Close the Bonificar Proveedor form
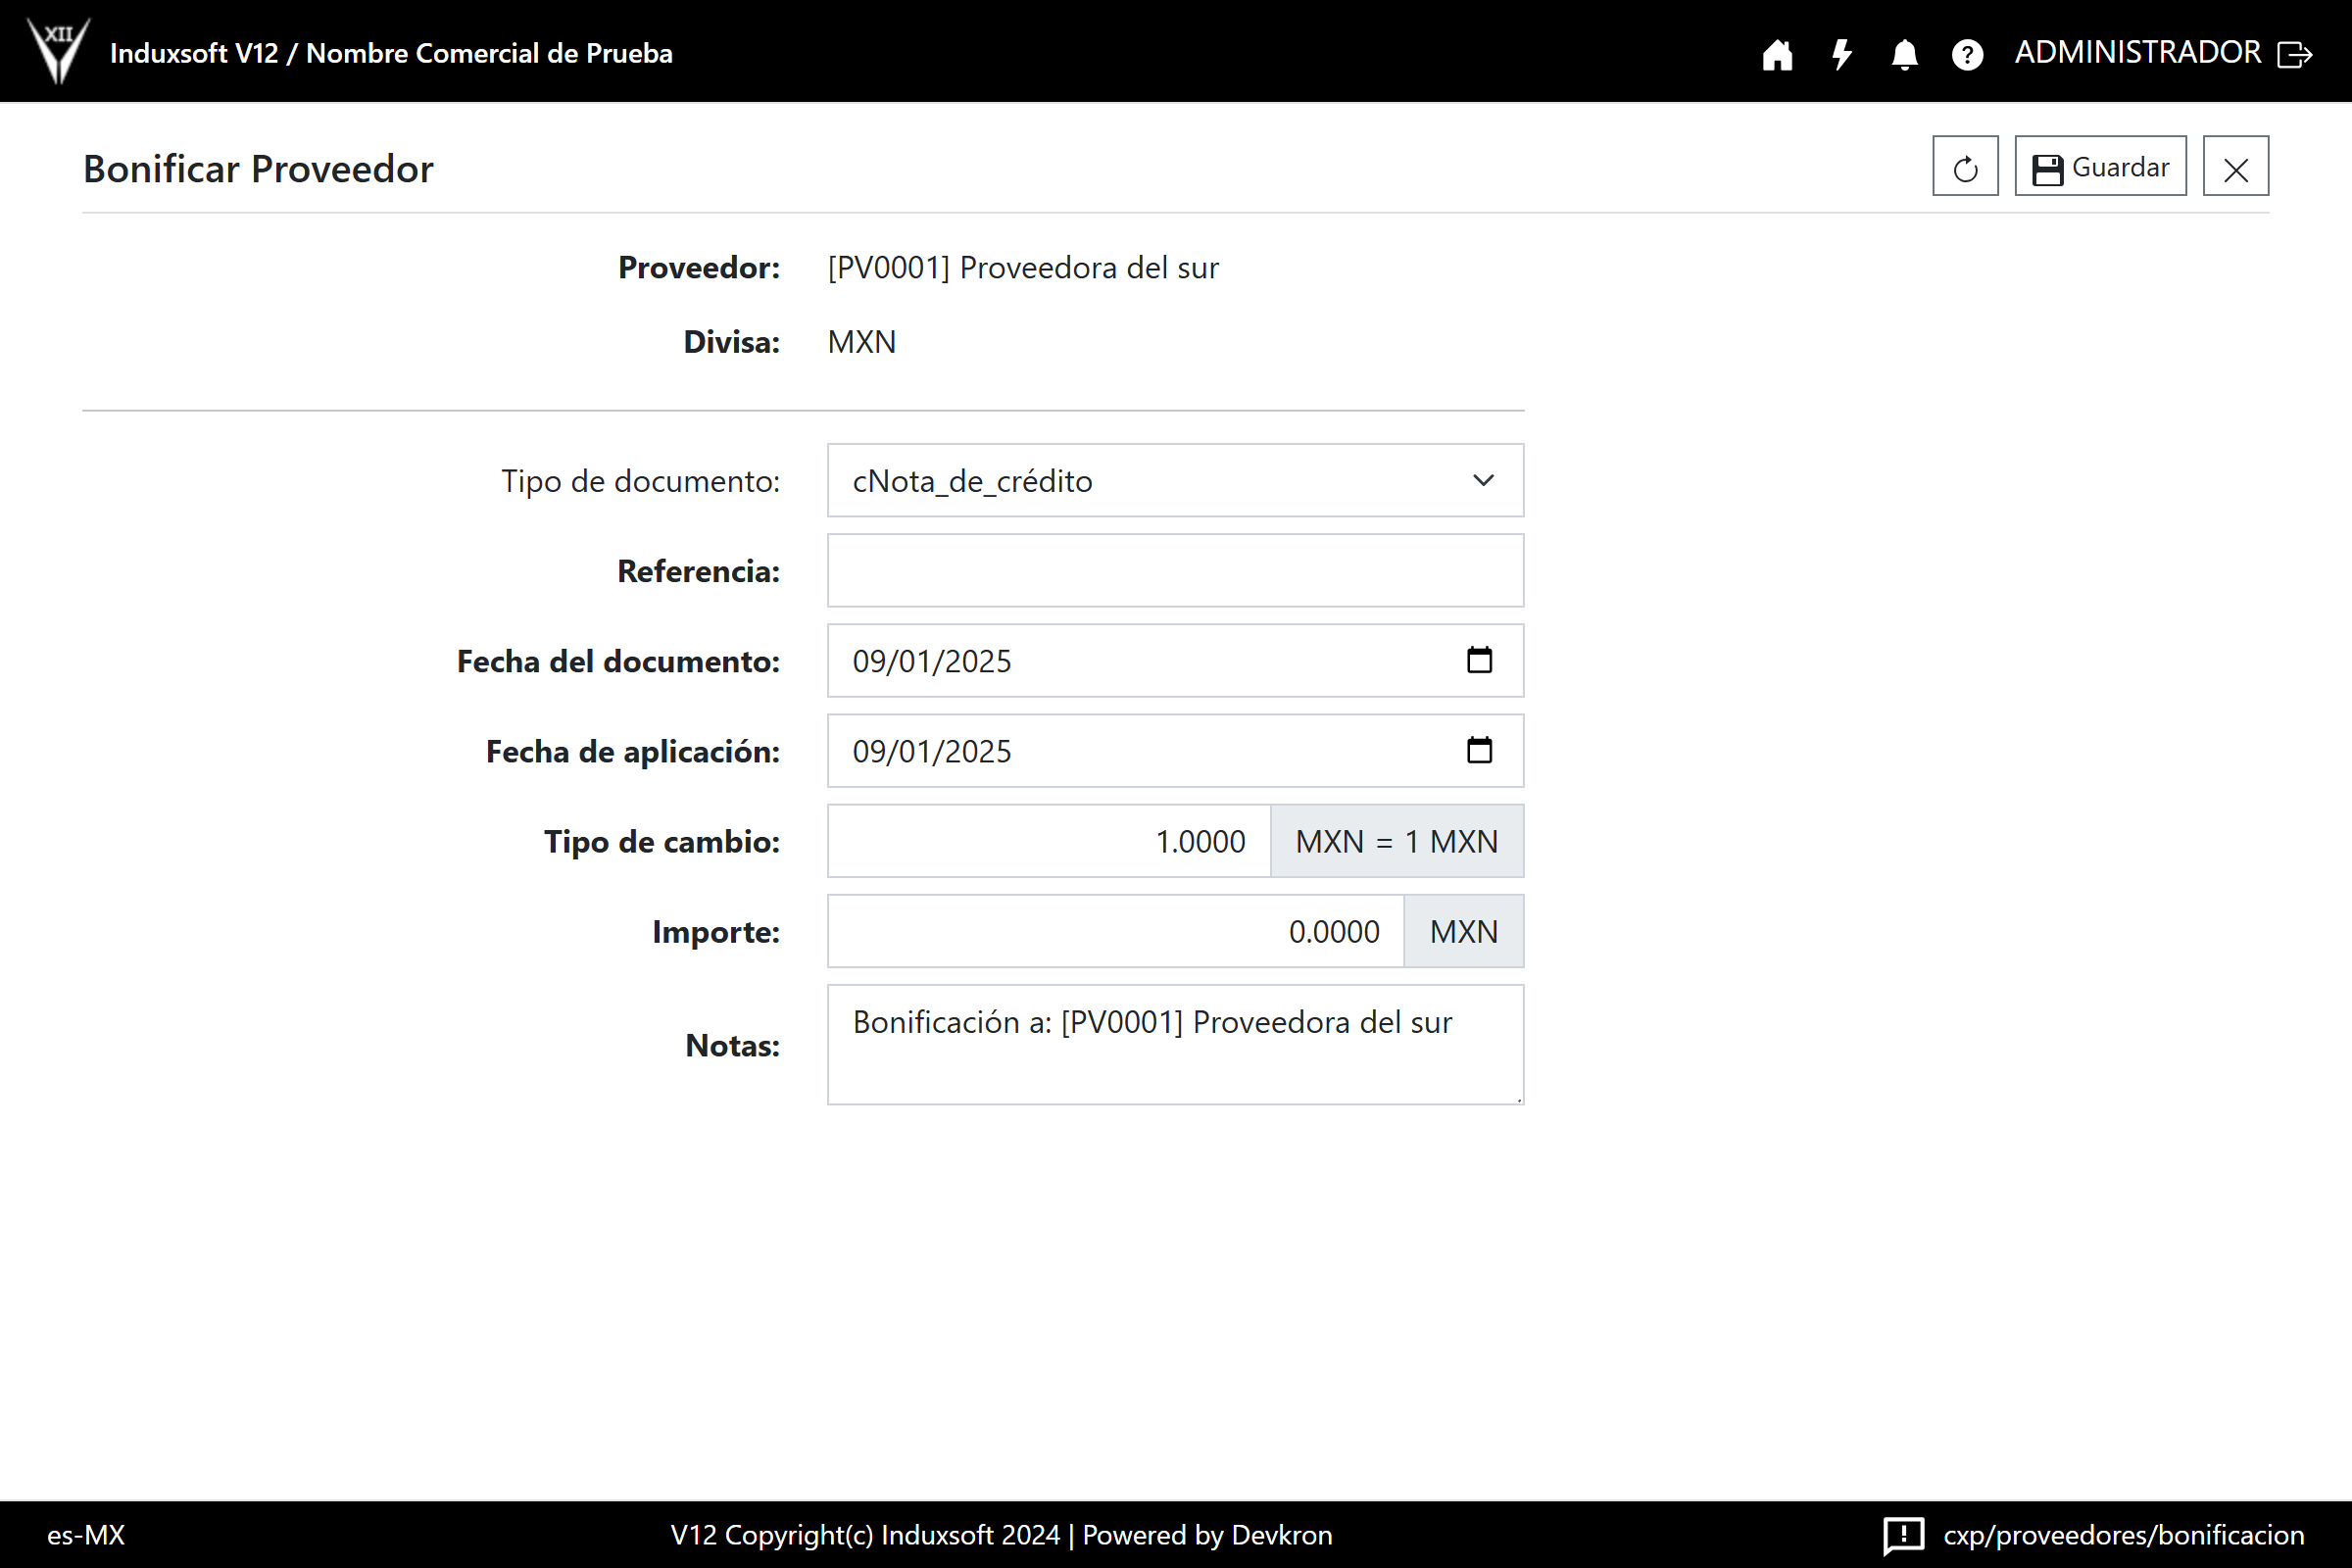 point(2235,167)
